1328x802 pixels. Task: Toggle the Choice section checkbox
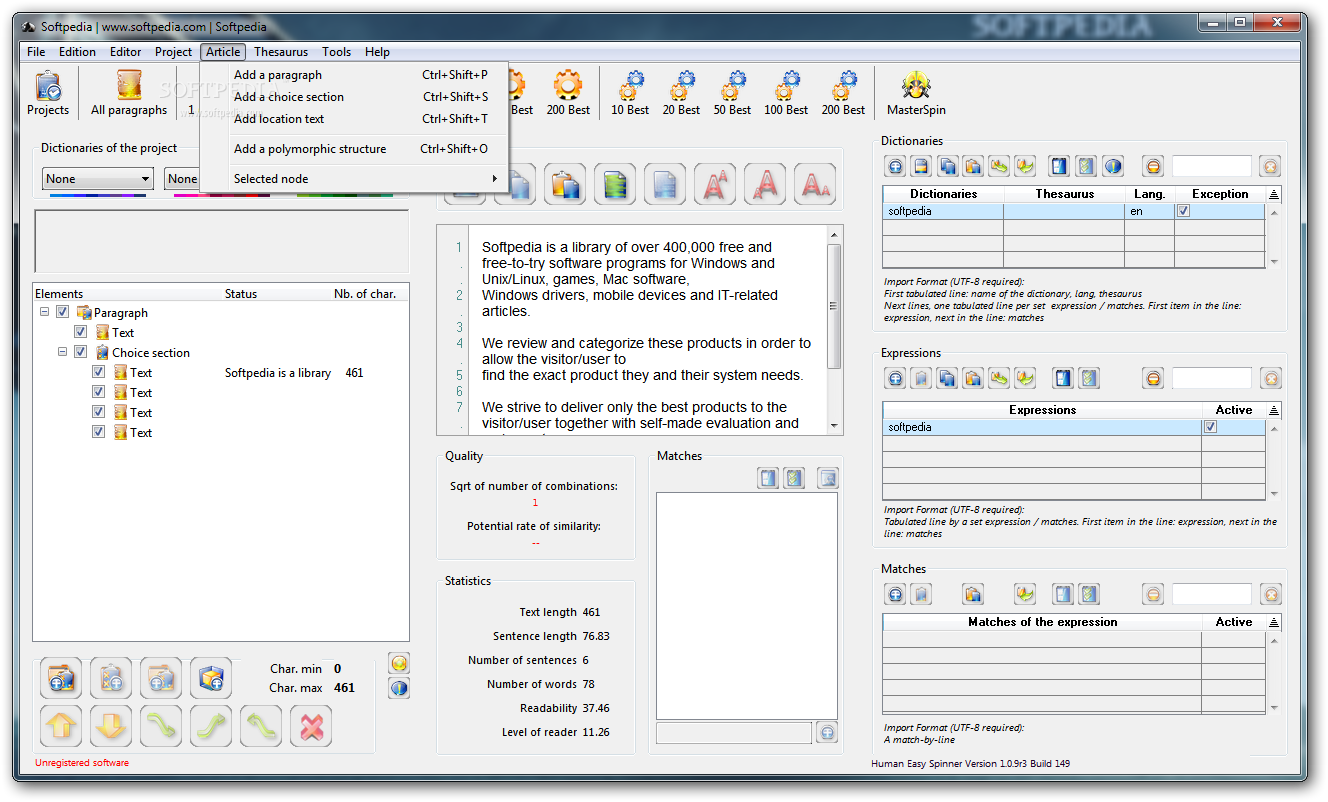81,352
